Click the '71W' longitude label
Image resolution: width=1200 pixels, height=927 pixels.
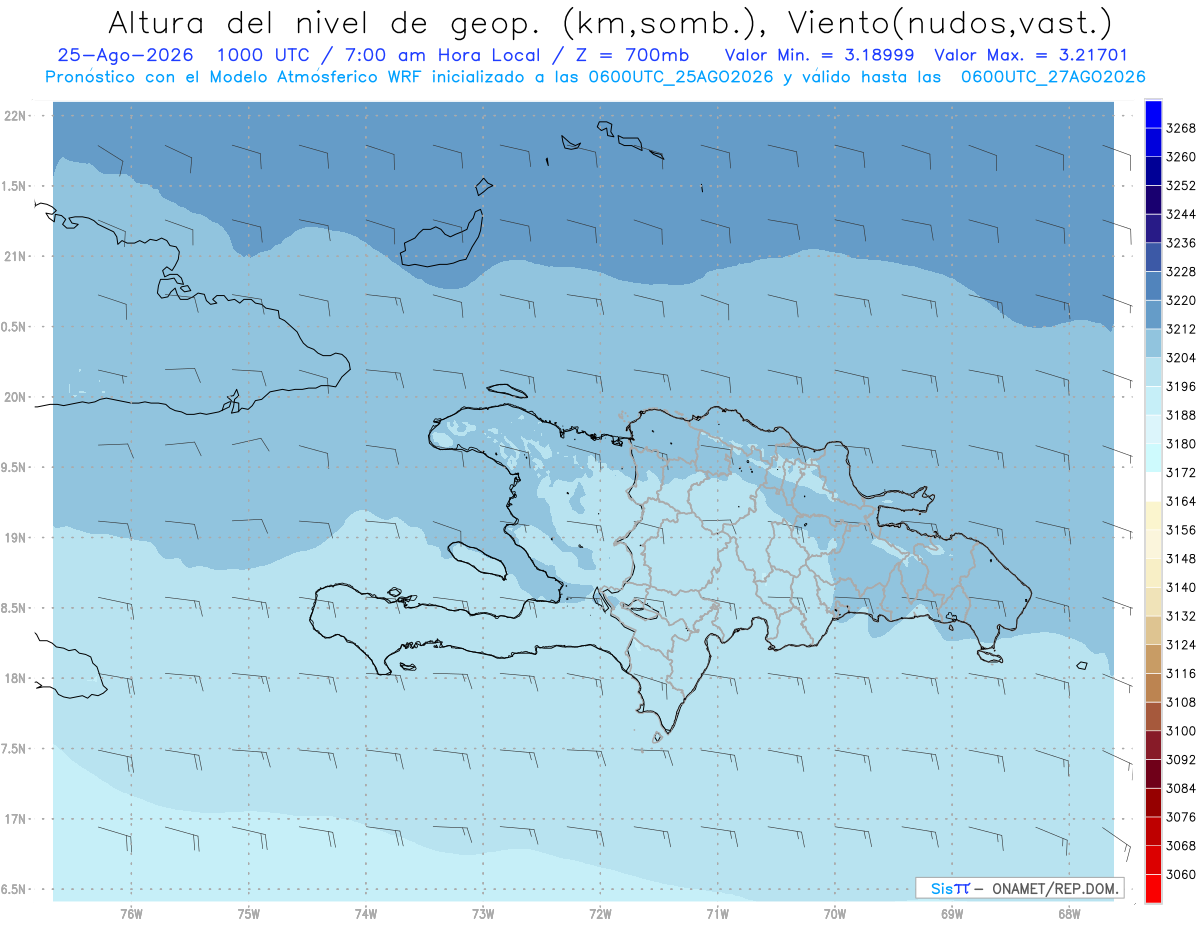717,914
